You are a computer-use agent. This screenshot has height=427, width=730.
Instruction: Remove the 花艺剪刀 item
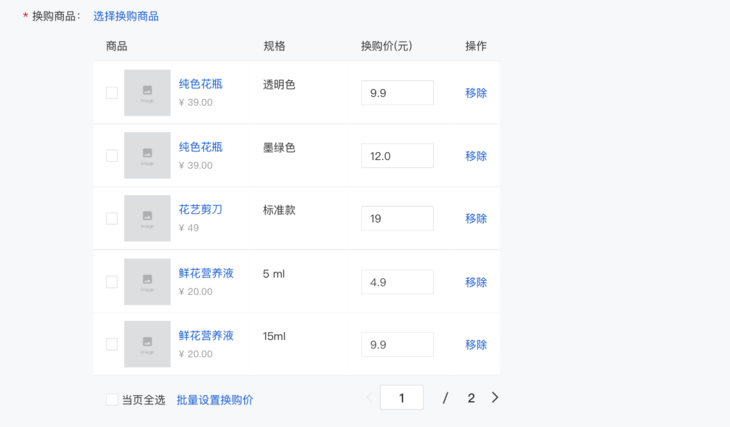click(x=476, y=218)
